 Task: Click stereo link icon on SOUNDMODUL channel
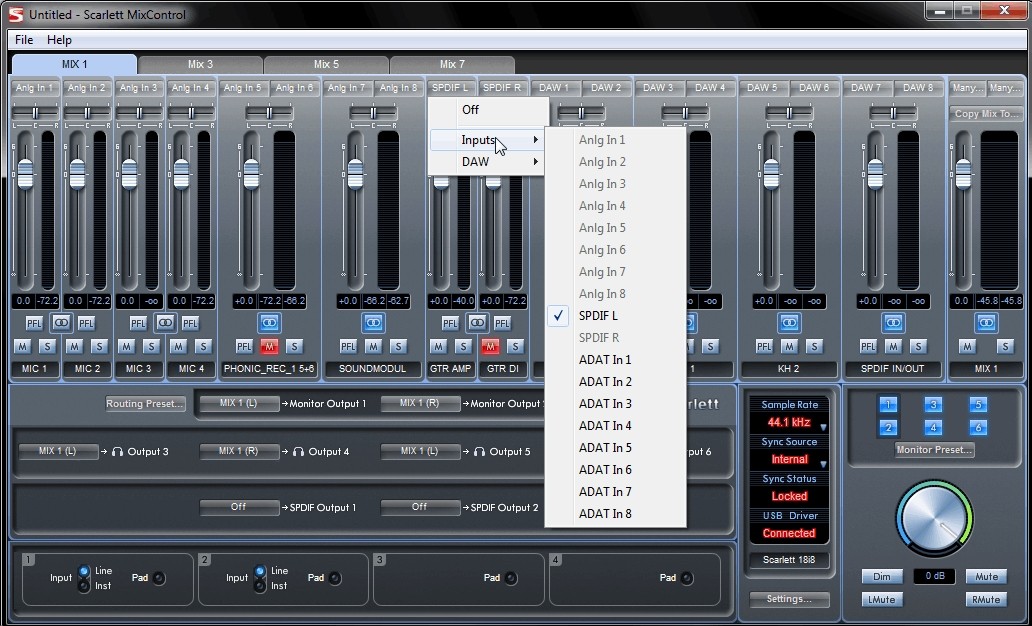click(373, 323)
